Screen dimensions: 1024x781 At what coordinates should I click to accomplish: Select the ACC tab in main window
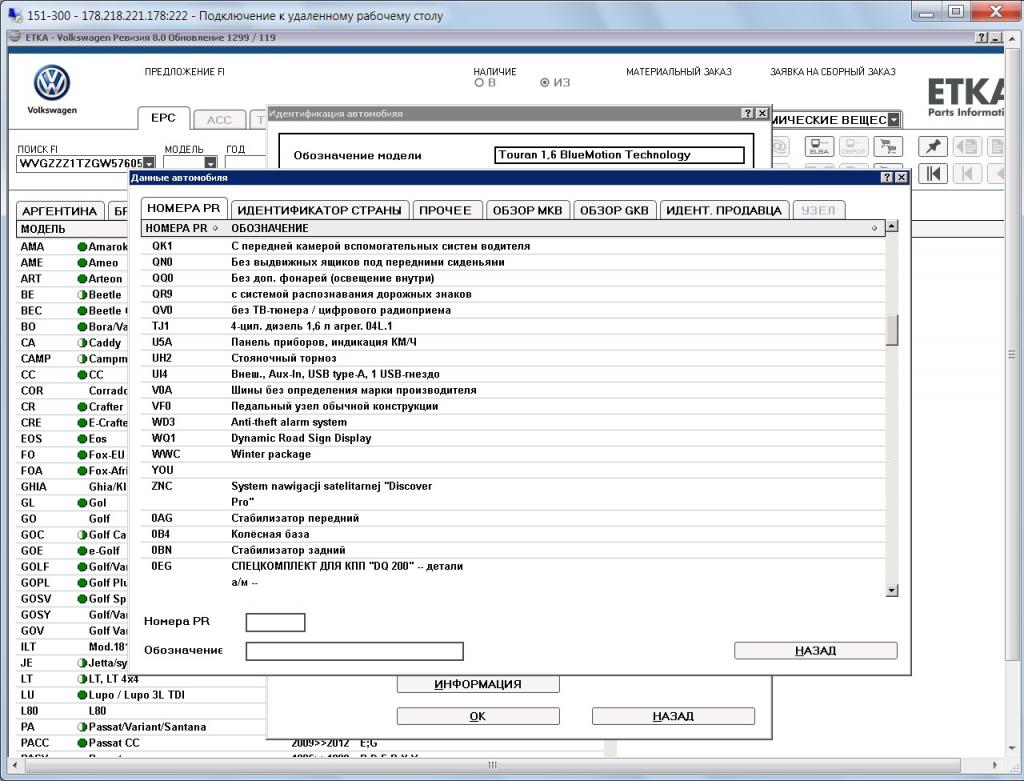(219, 120)
